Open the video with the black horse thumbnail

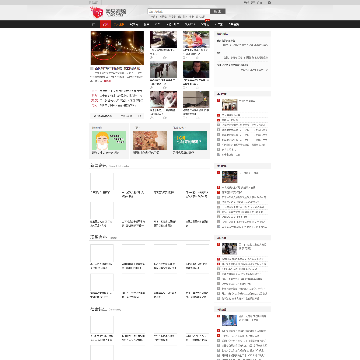163,69
